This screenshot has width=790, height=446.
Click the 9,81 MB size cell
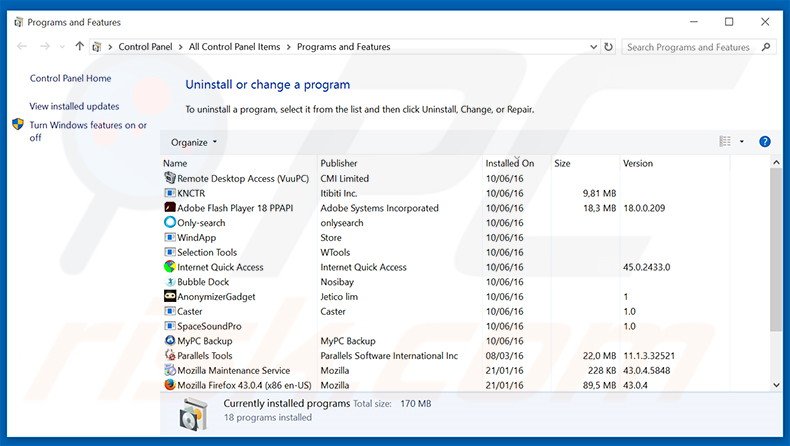[600, 193]
